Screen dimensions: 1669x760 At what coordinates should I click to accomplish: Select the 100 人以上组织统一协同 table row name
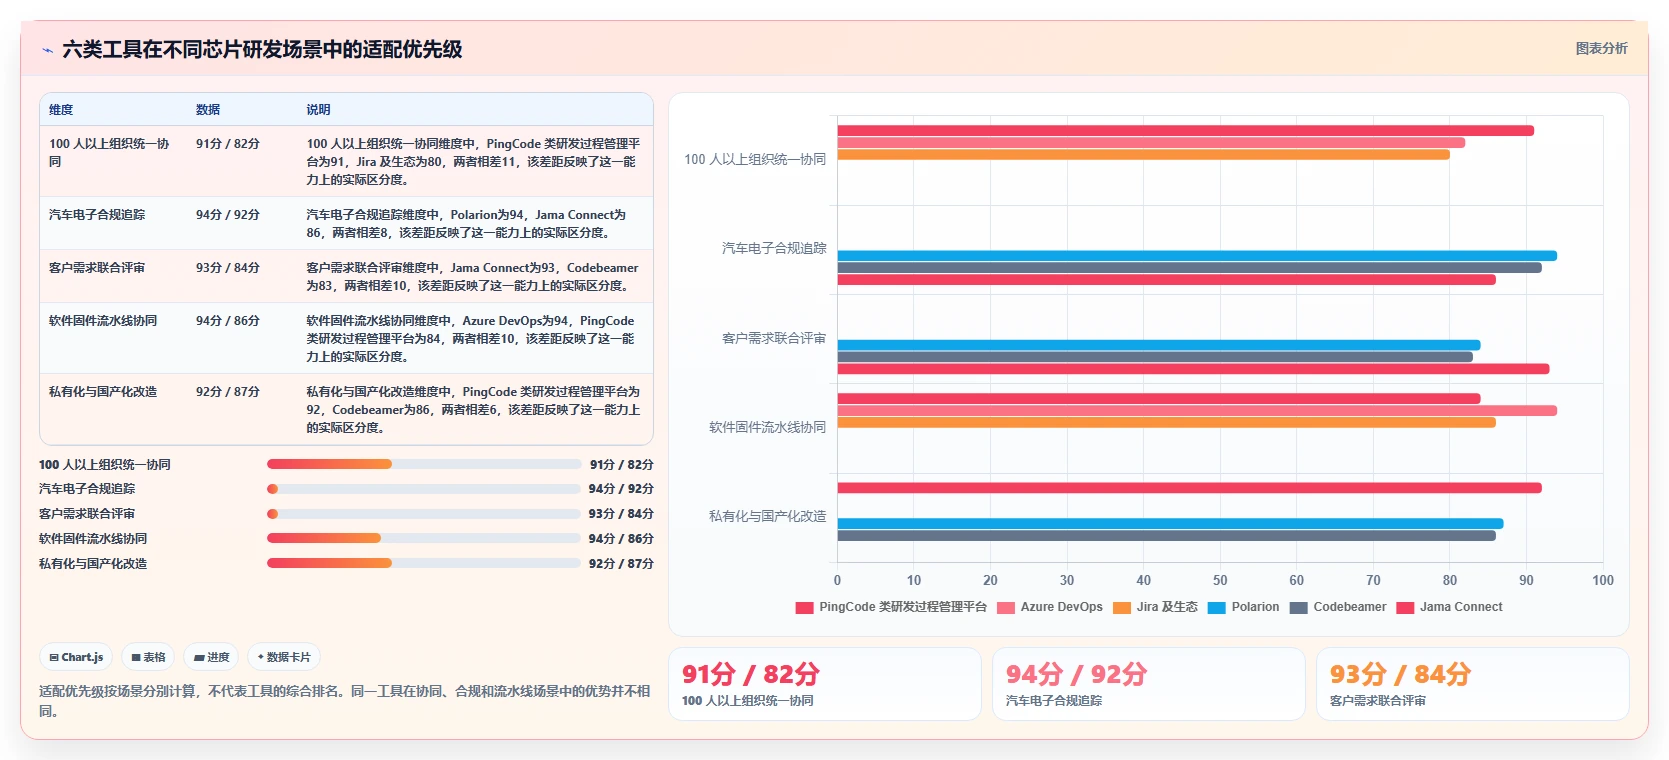click(x=110, y=153)
